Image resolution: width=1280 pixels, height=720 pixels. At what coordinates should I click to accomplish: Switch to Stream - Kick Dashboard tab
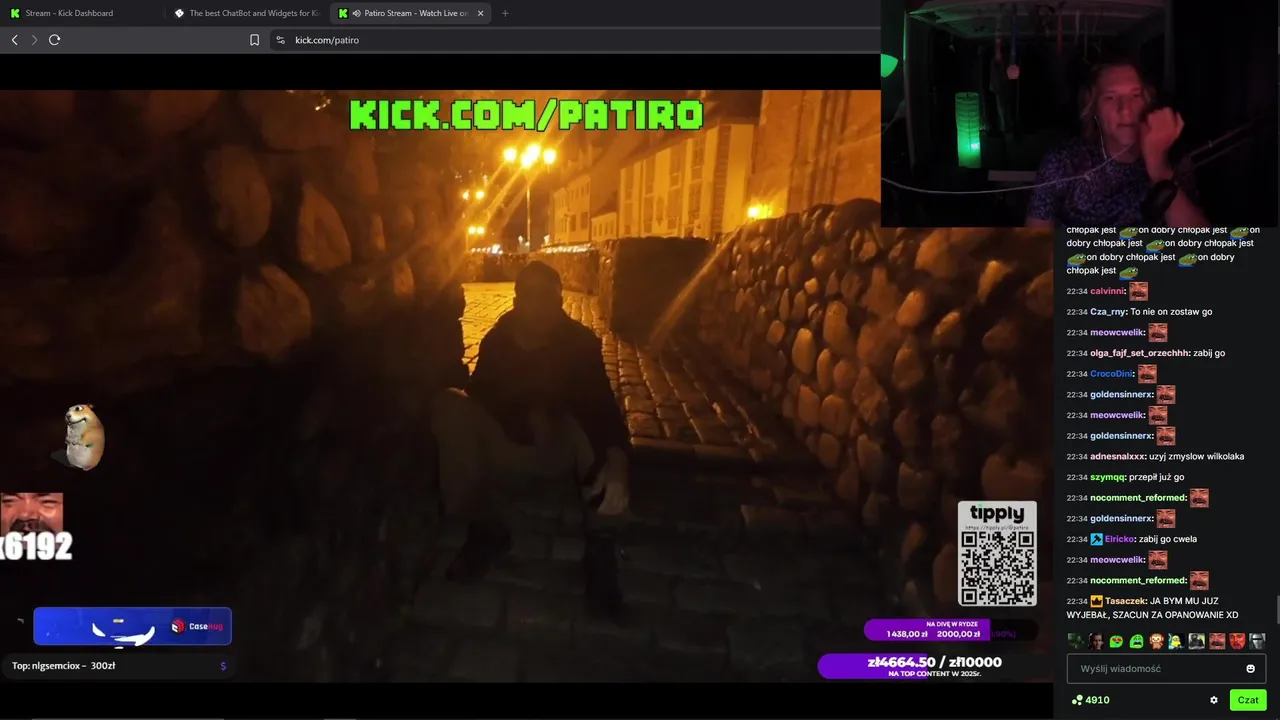80,13
